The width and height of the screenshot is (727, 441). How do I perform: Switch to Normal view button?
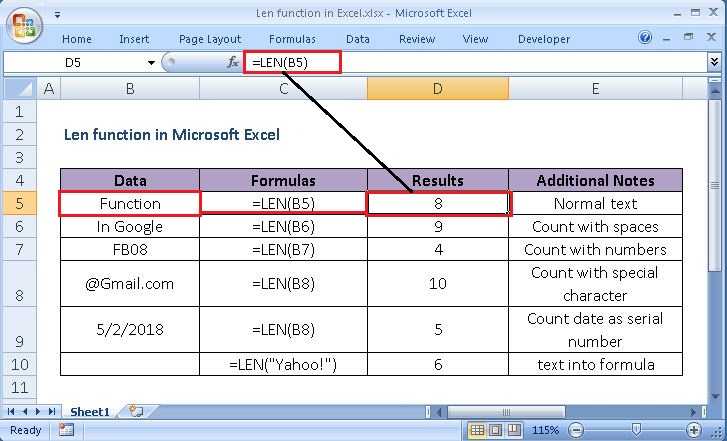click(477, 430)
